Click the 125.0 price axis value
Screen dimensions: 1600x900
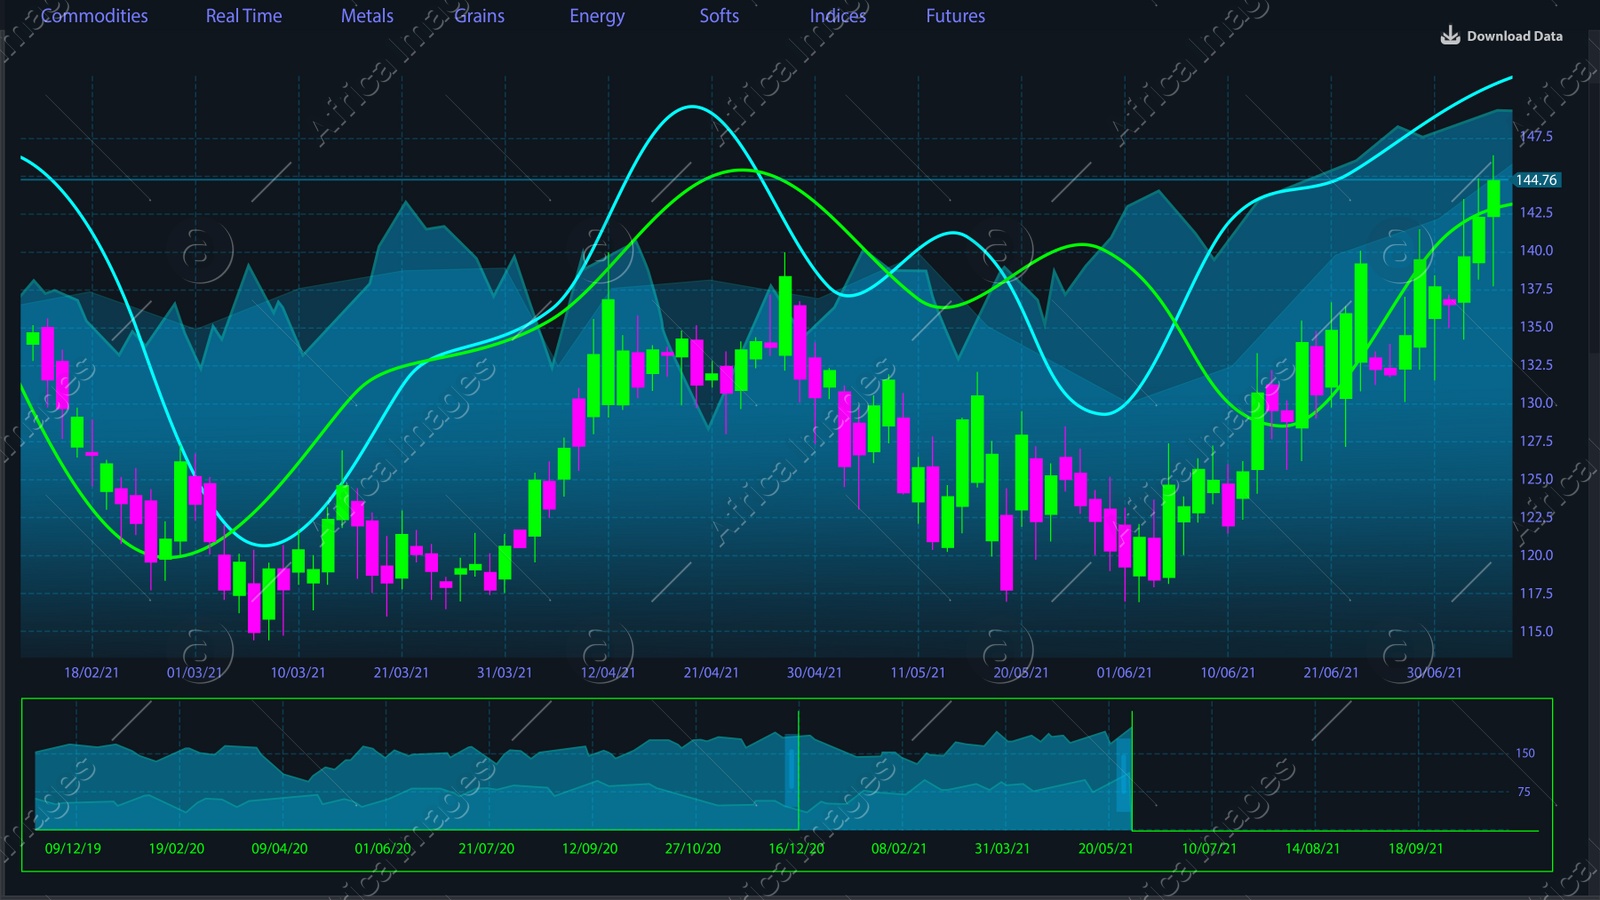pyautogui.click(x=1536, y=478)
